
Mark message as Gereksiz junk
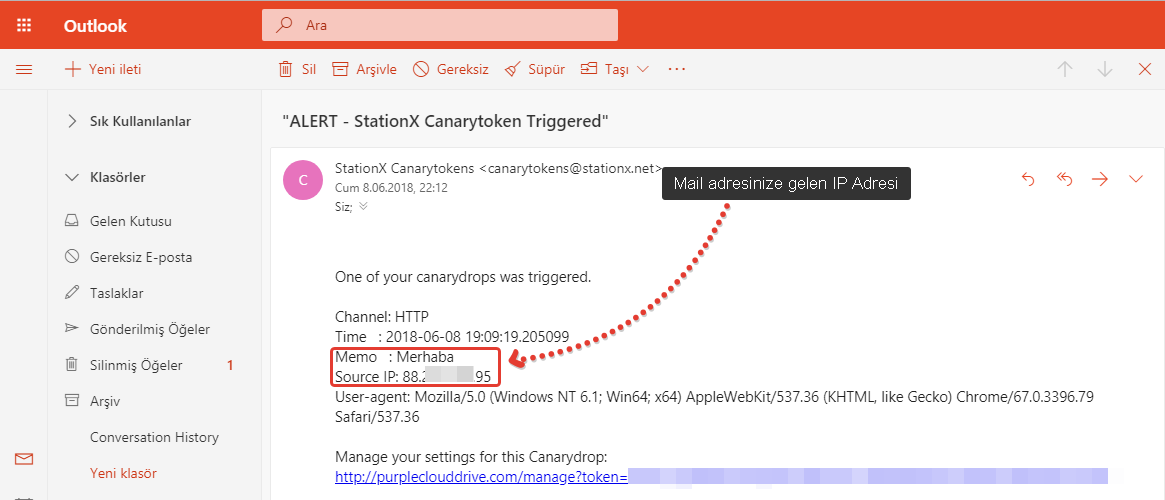pos(450,69)
